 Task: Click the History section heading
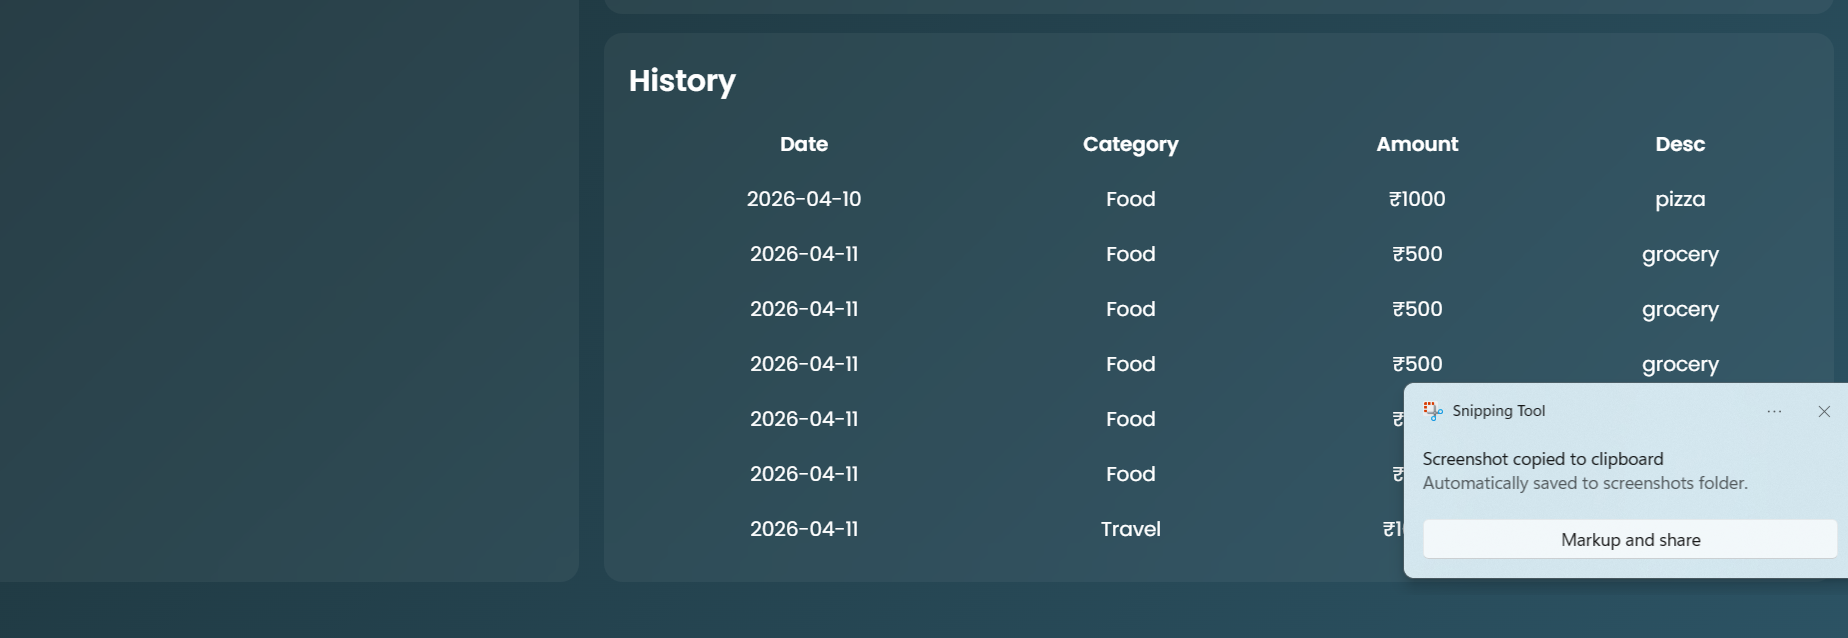(682, 81)
